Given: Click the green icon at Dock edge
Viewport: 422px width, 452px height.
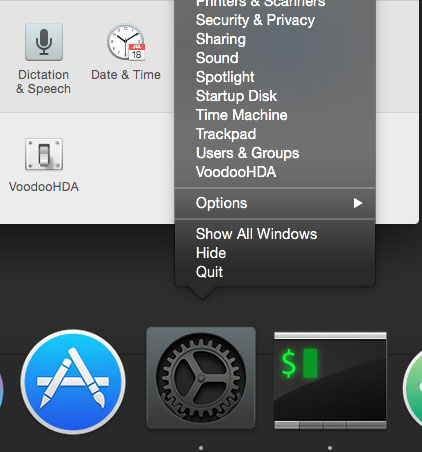Looking at the screenshot, I should pos(413,388).
